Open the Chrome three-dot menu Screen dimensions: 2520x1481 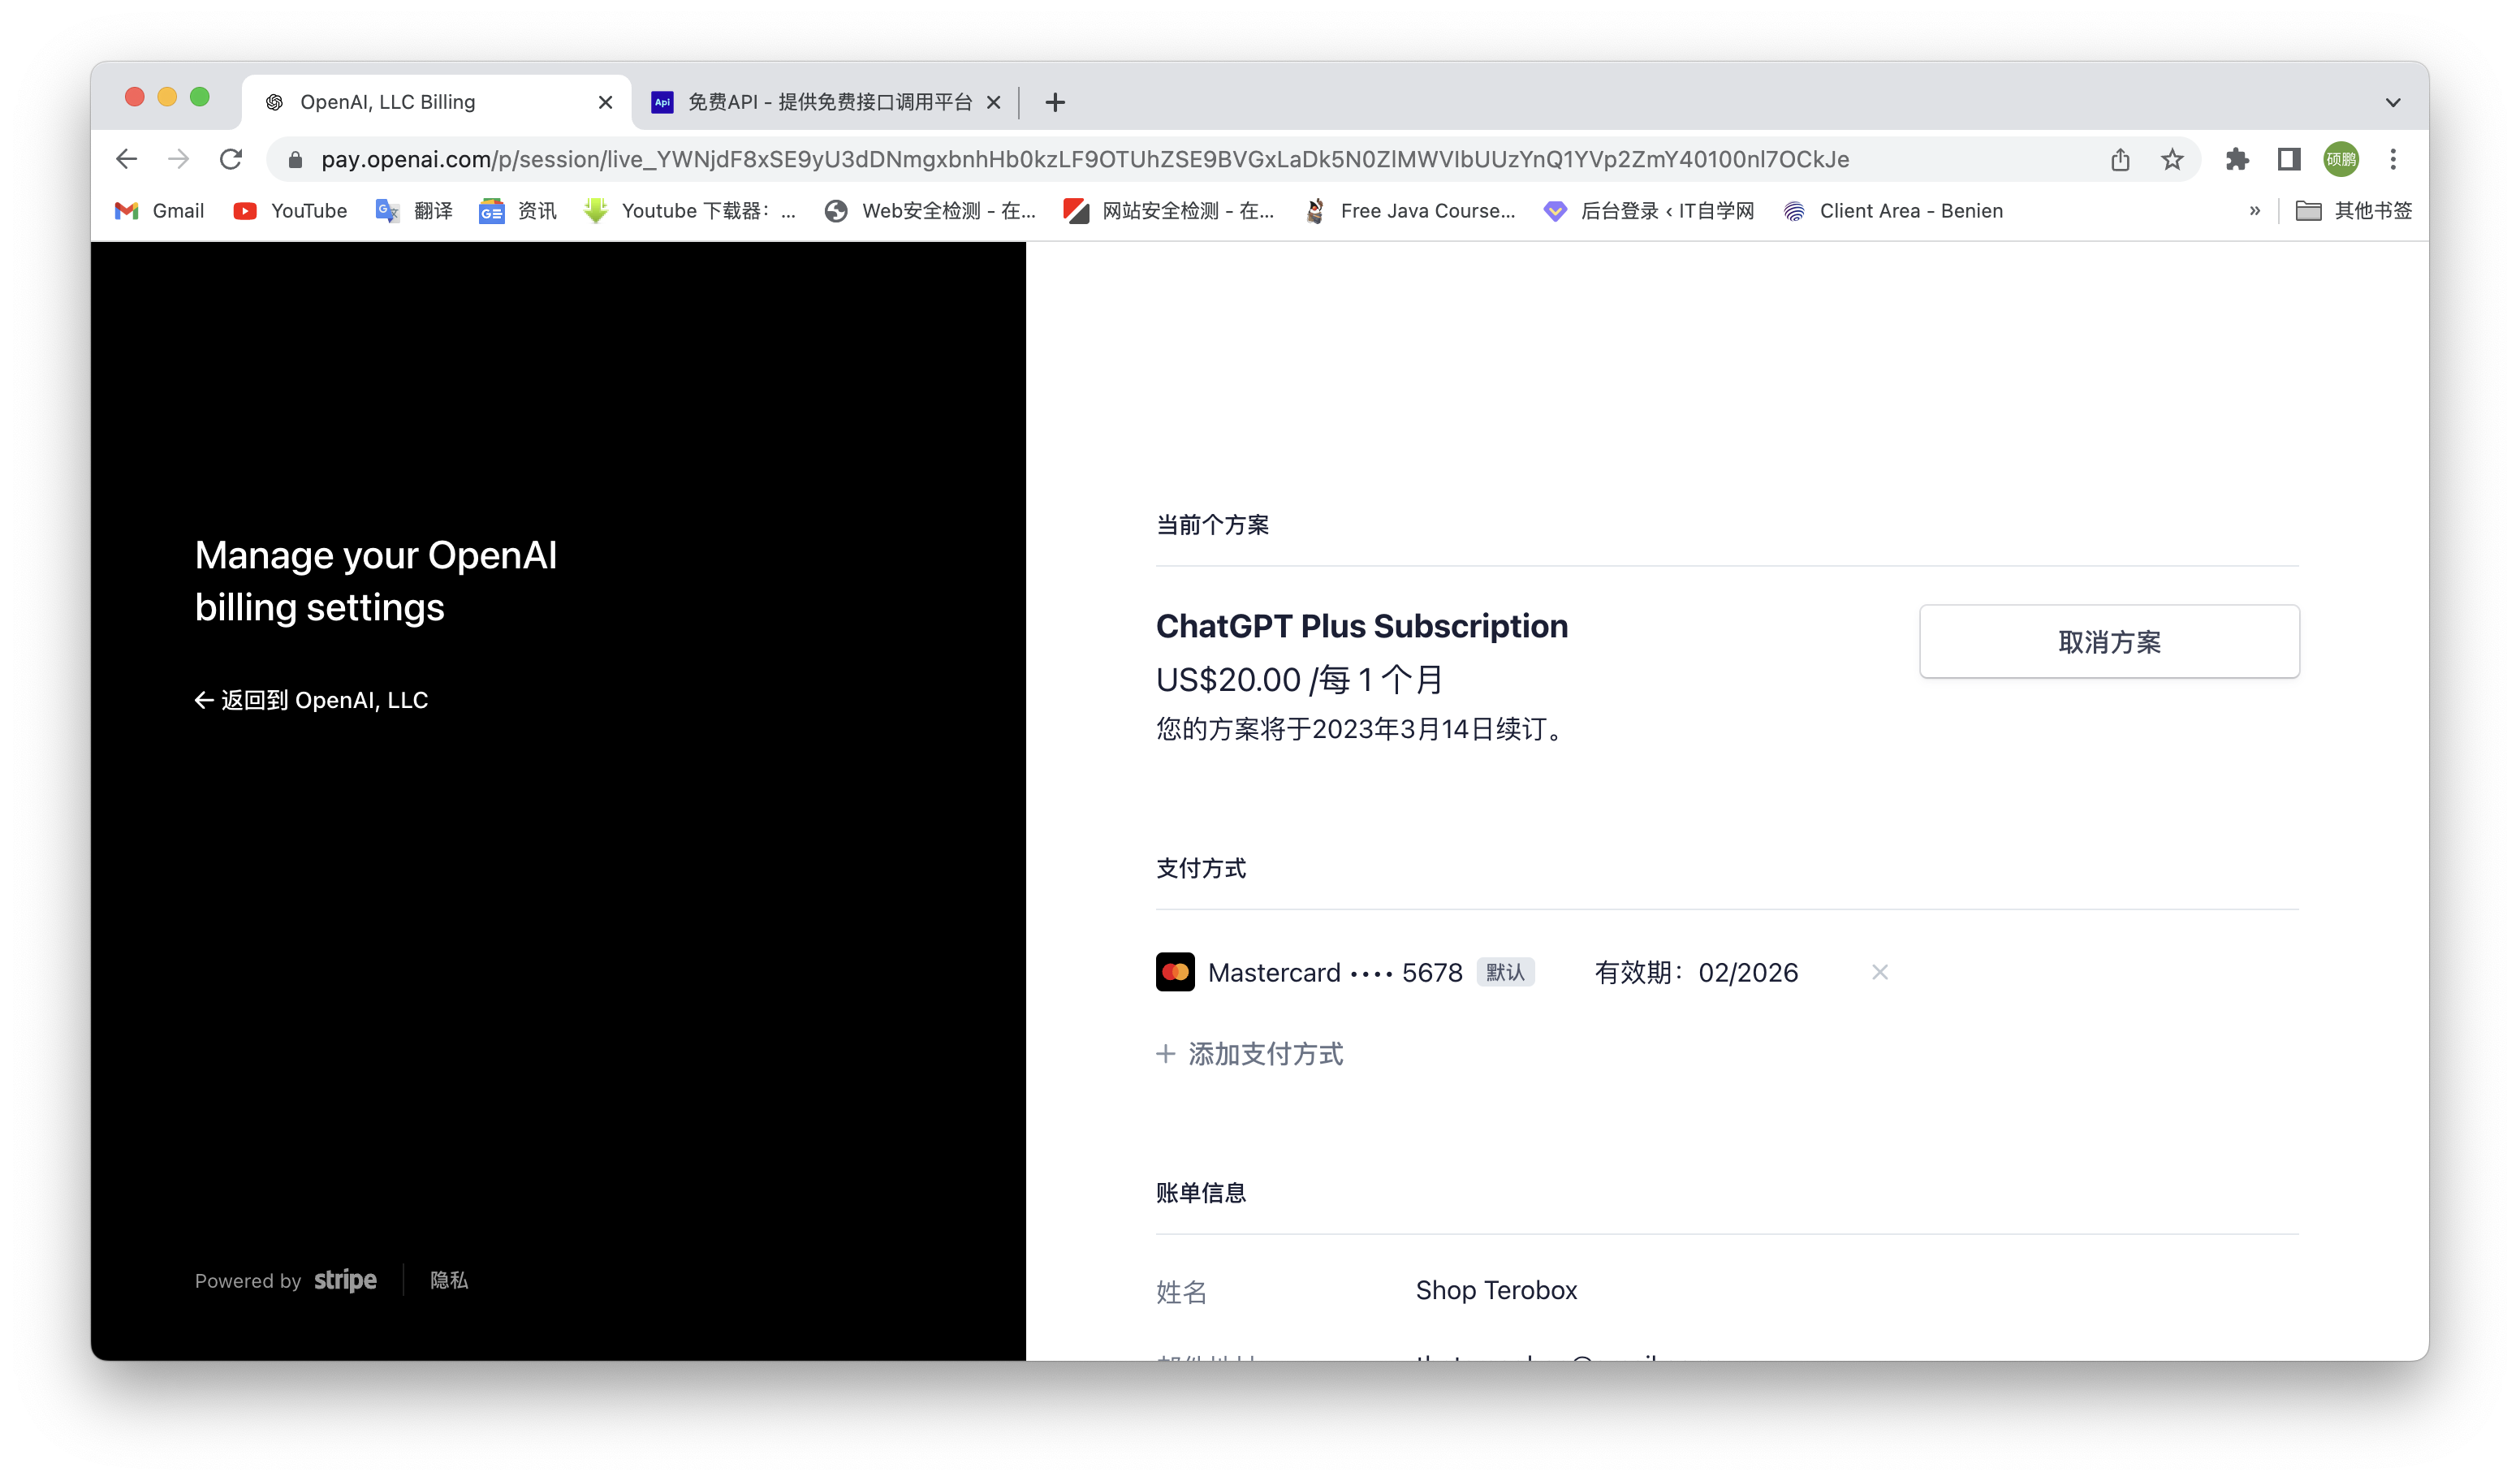coord(2393,159)
